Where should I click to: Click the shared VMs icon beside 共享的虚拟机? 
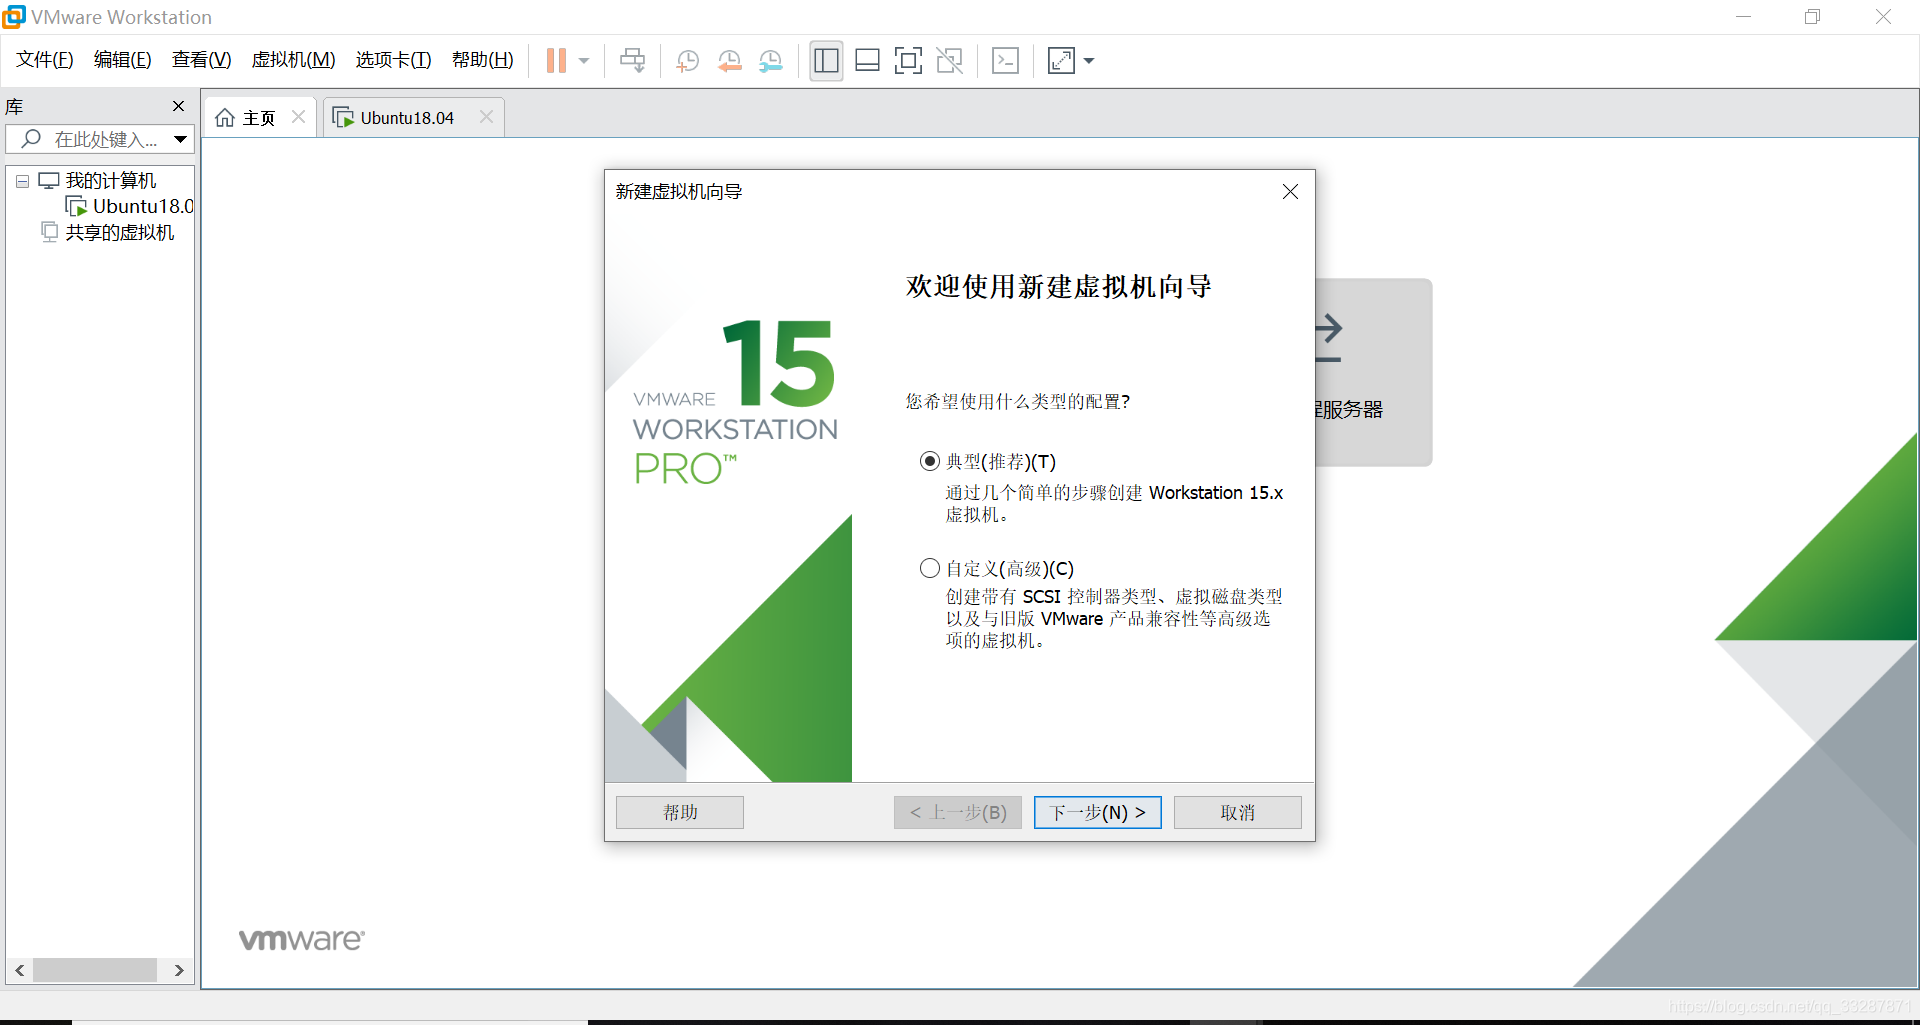tap(50, 232)
